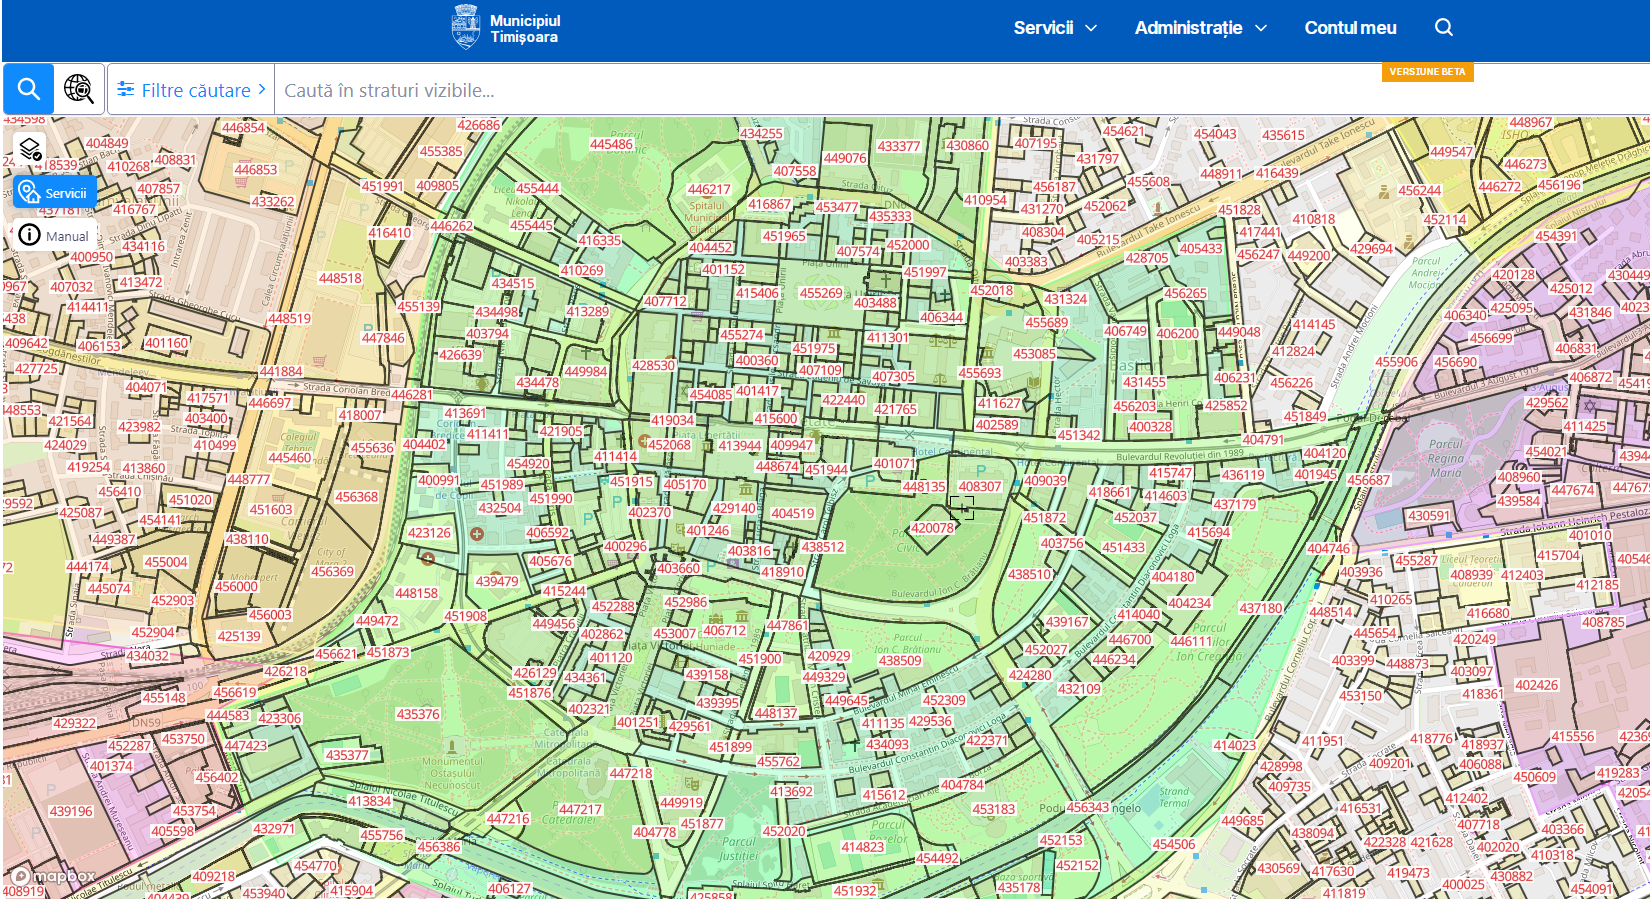Viewport: 1650px width, 899px height.
Task: Select parcel label 453085
Action: coord(1034,353)
